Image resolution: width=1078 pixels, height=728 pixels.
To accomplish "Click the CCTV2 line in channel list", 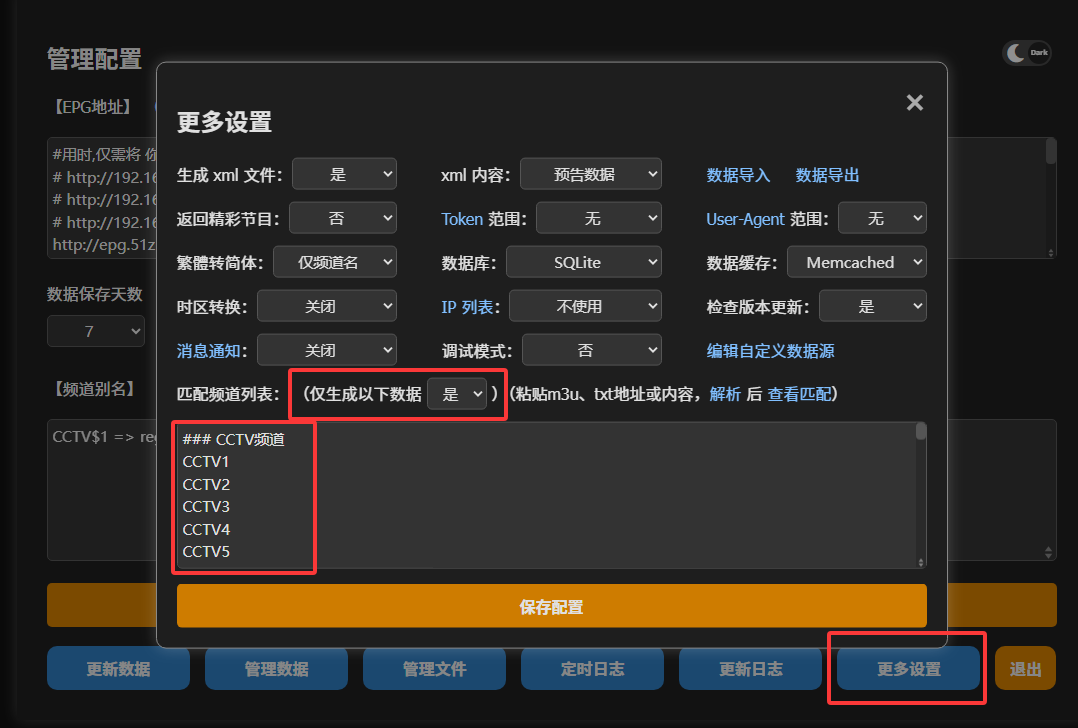I will pos(206,485).
